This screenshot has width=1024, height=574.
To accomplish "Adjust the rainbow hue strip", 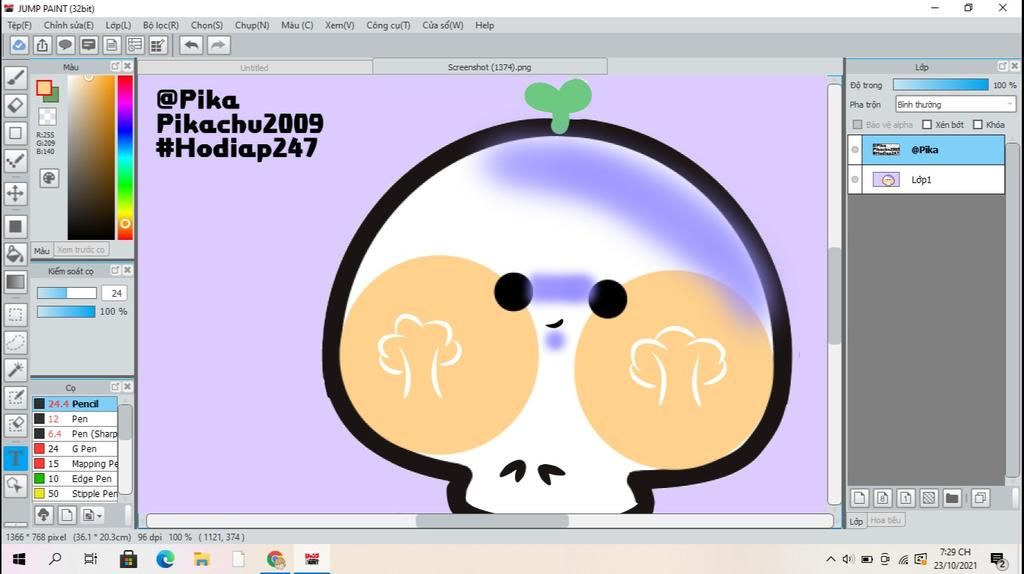I will [125, 157].
